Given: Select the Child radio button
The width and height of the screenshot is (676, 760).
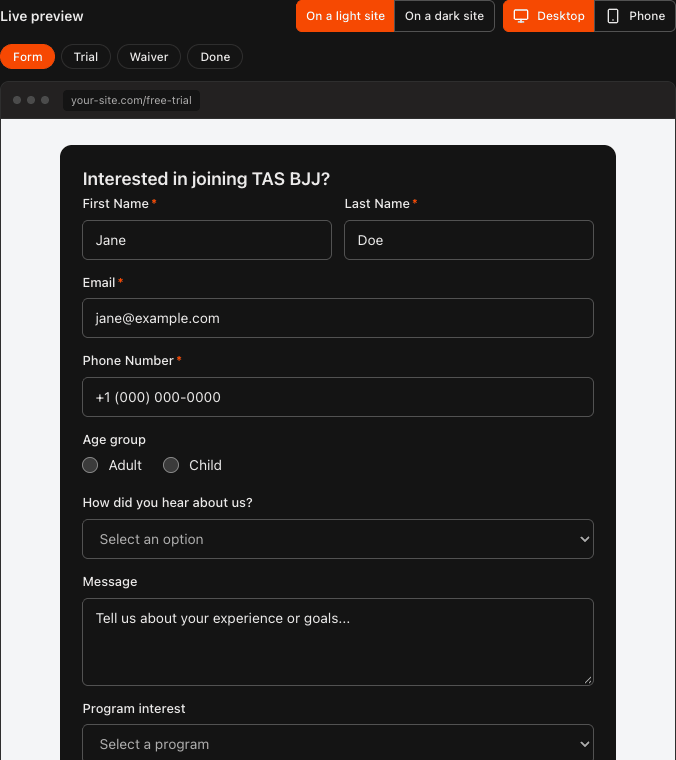Looking at the screenshot, I should pos(171,465).
